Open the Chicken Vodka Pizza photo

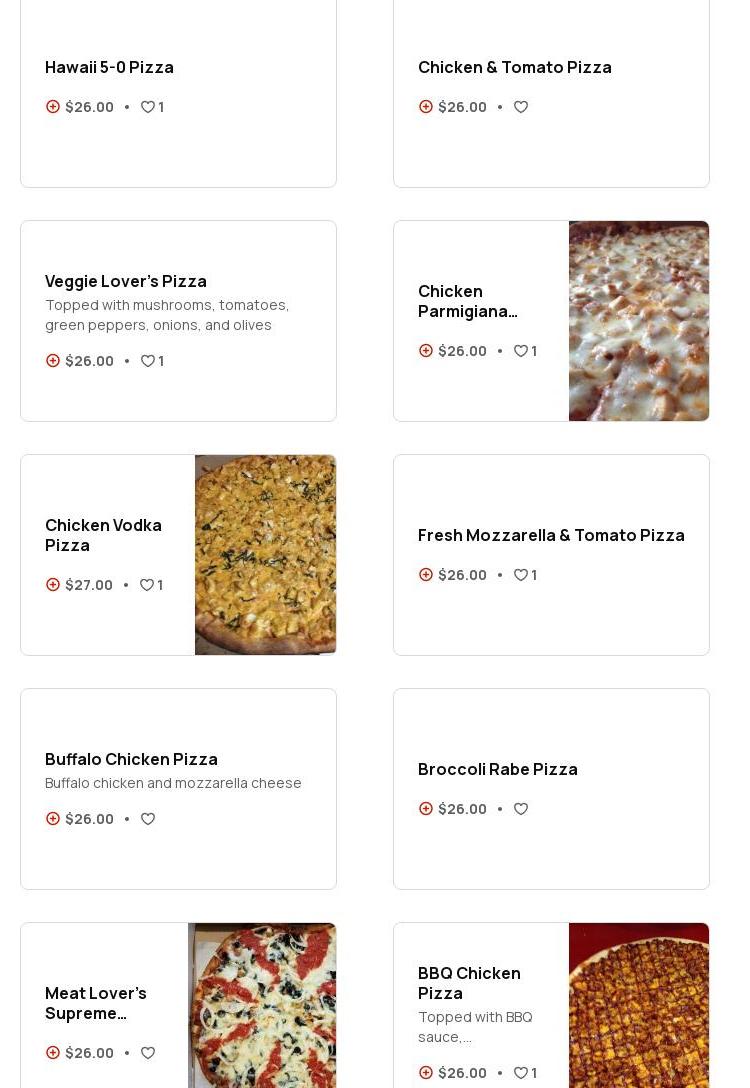pyautogui.click(x=265, y=555)
